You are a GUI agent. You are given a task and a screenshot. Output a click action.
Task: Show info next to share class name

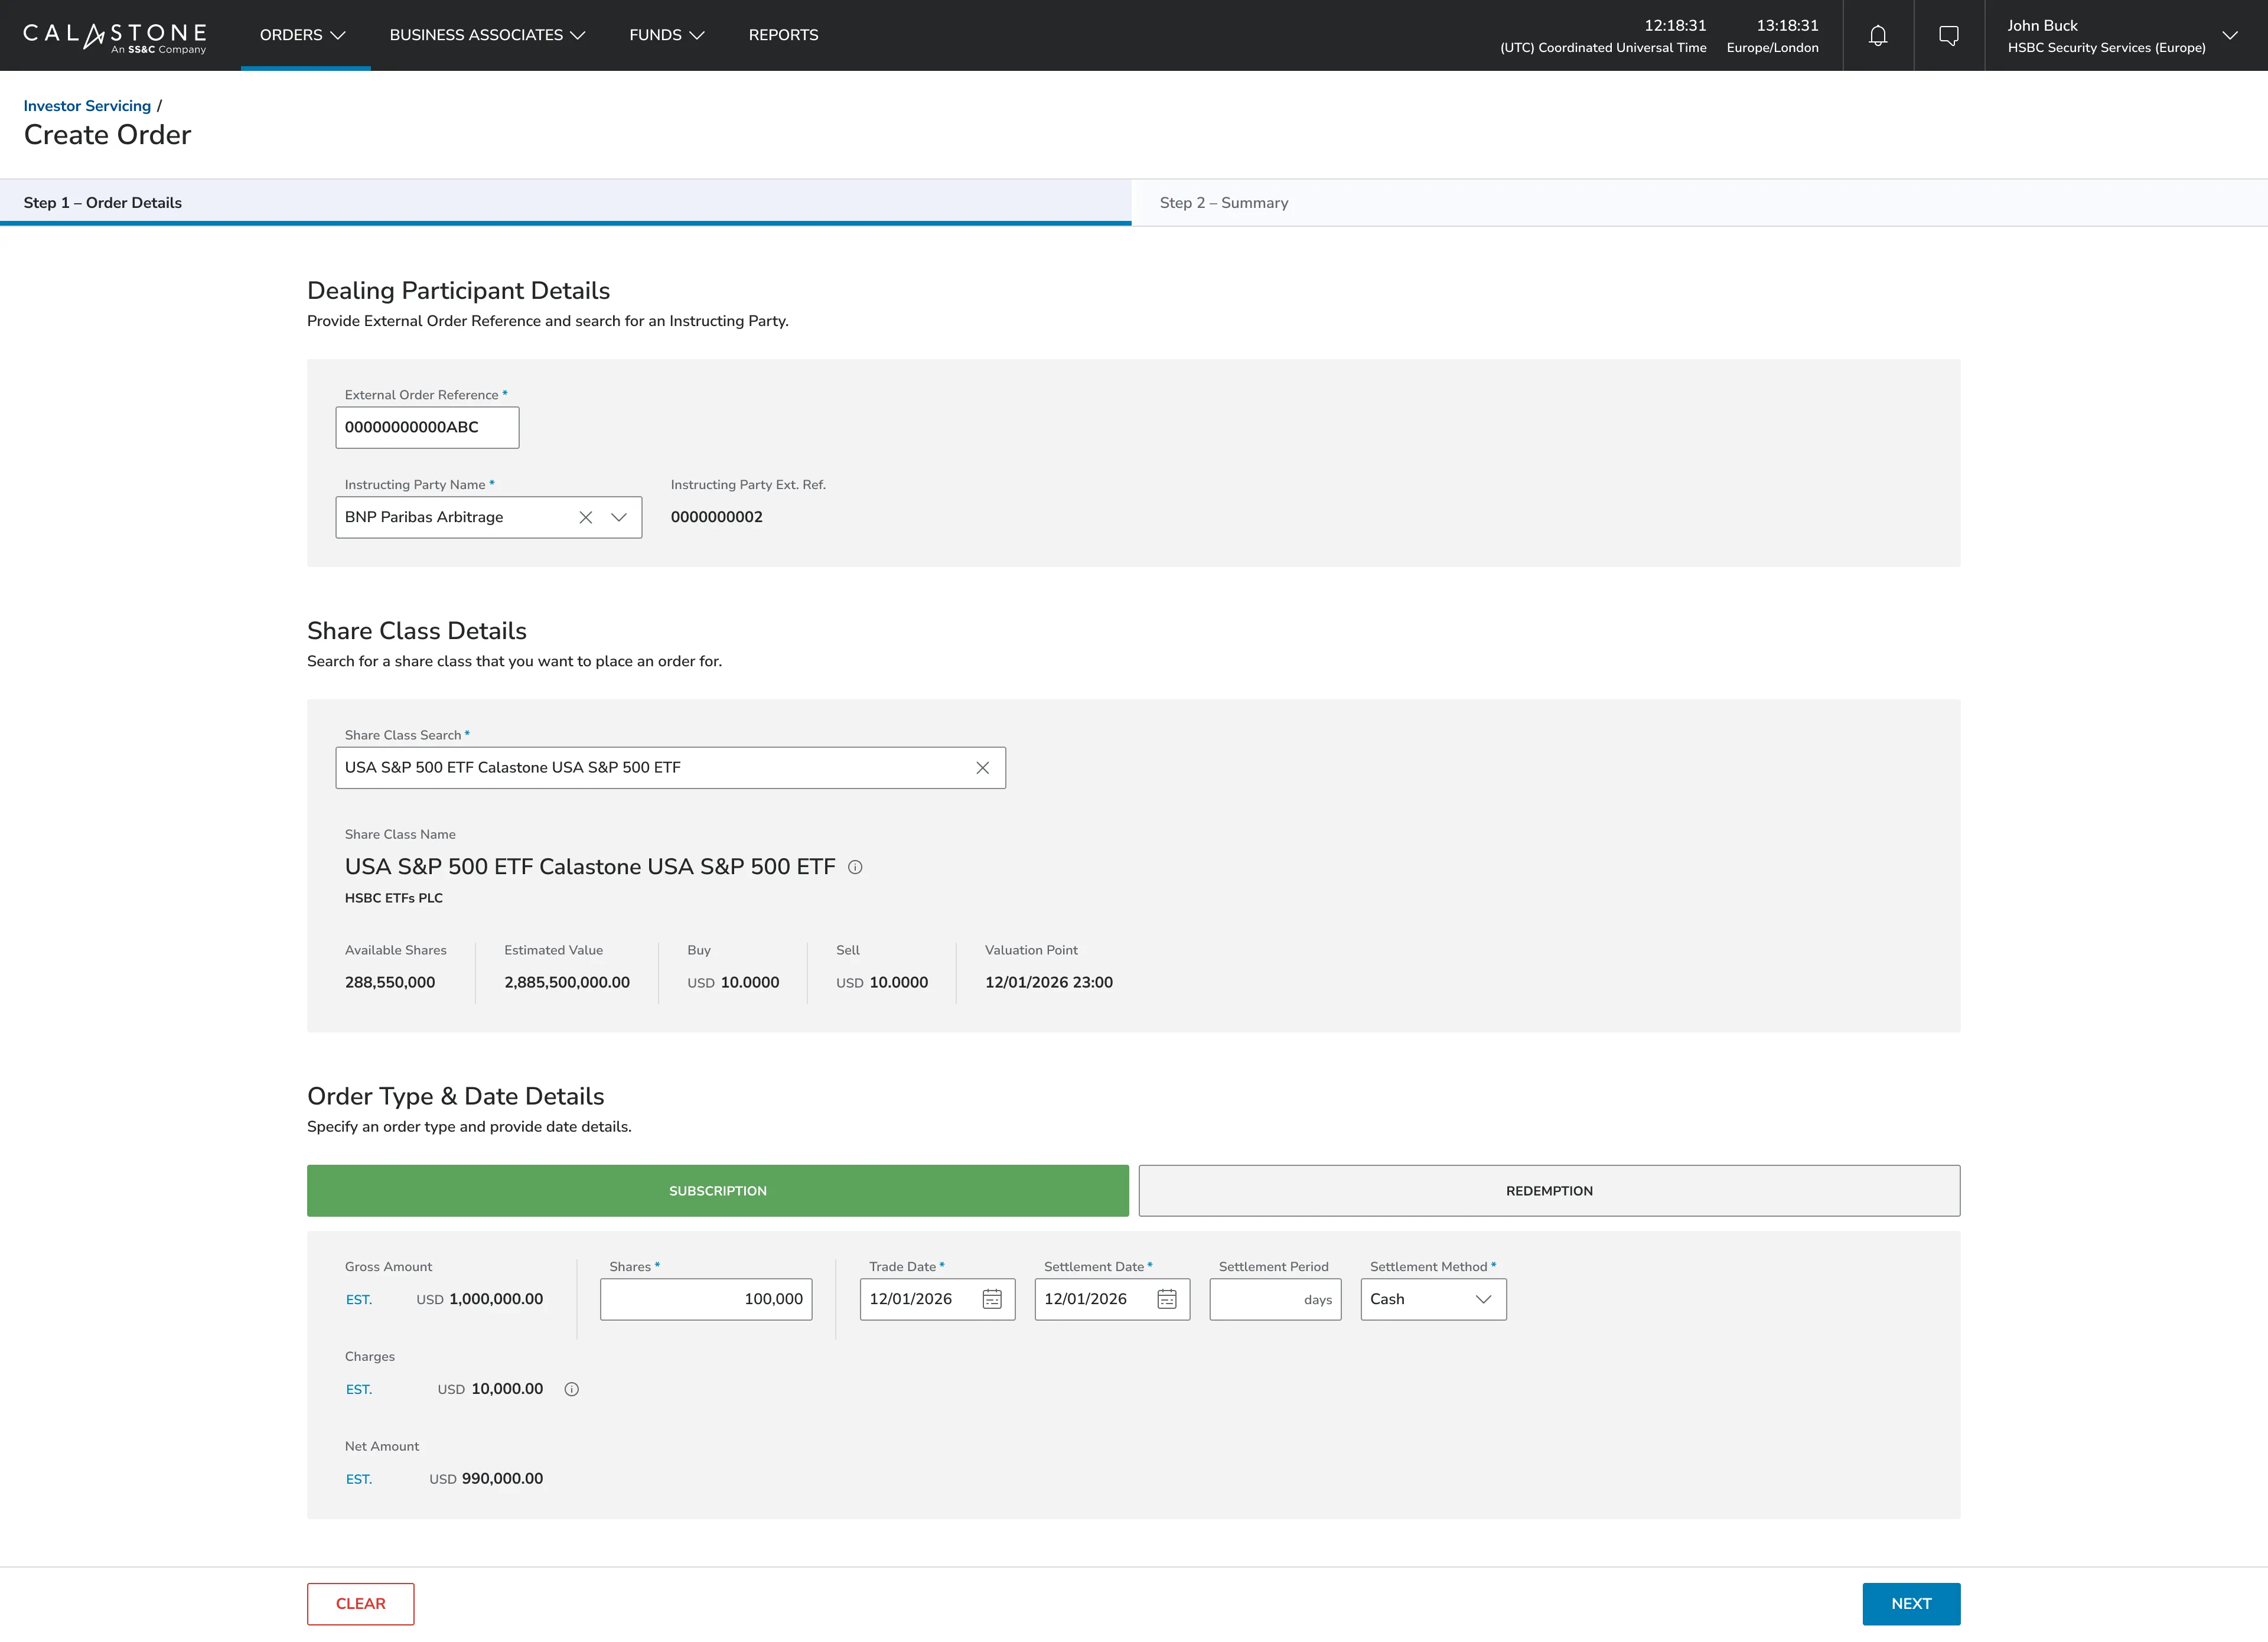(855, 867)
